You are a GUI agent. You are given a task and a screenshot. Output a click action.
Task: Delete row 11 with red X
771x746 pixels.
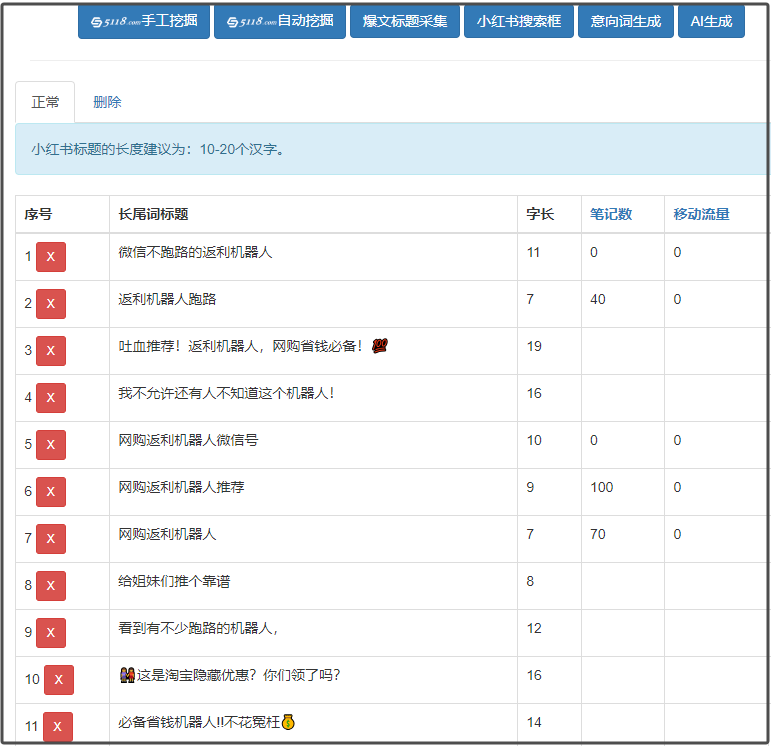(x=58, y=726)
